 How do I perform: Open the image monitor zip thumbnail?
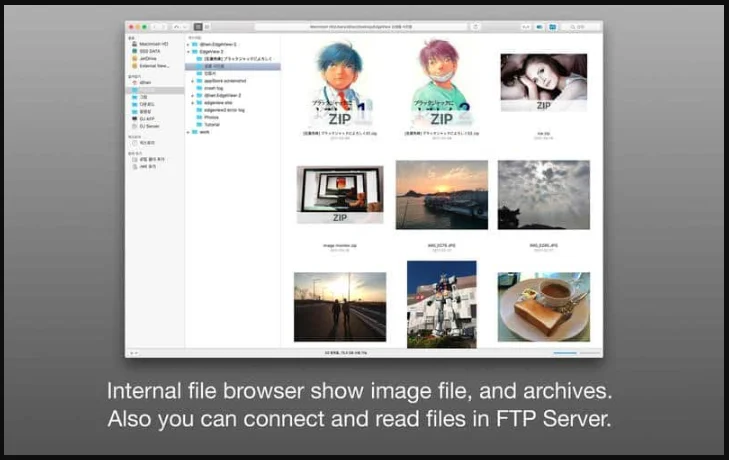coord(340,194)
